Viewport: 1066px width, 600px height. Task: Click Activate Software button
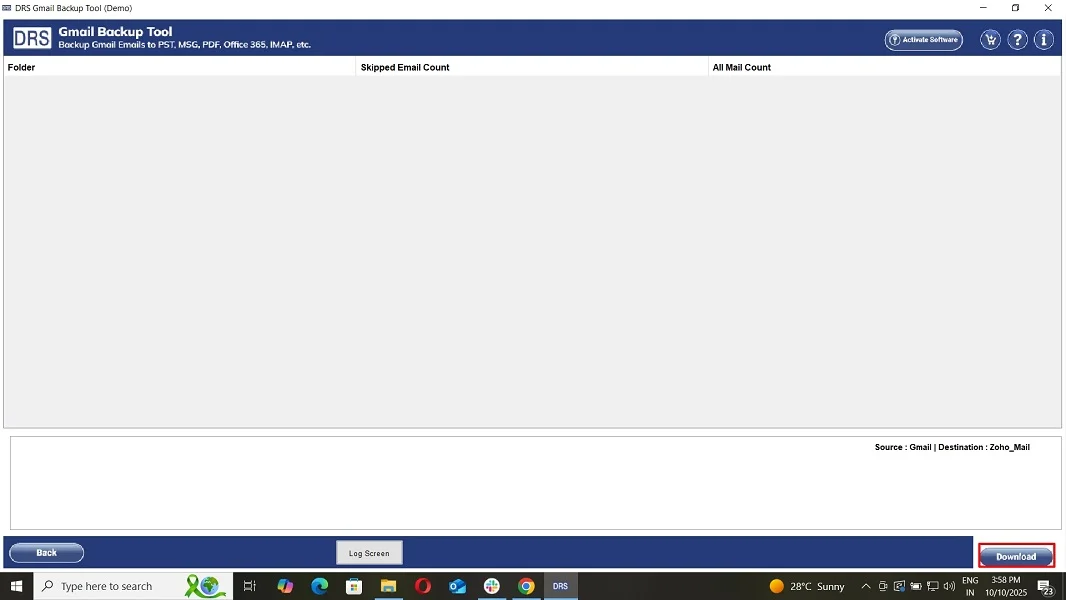(923, 39)
